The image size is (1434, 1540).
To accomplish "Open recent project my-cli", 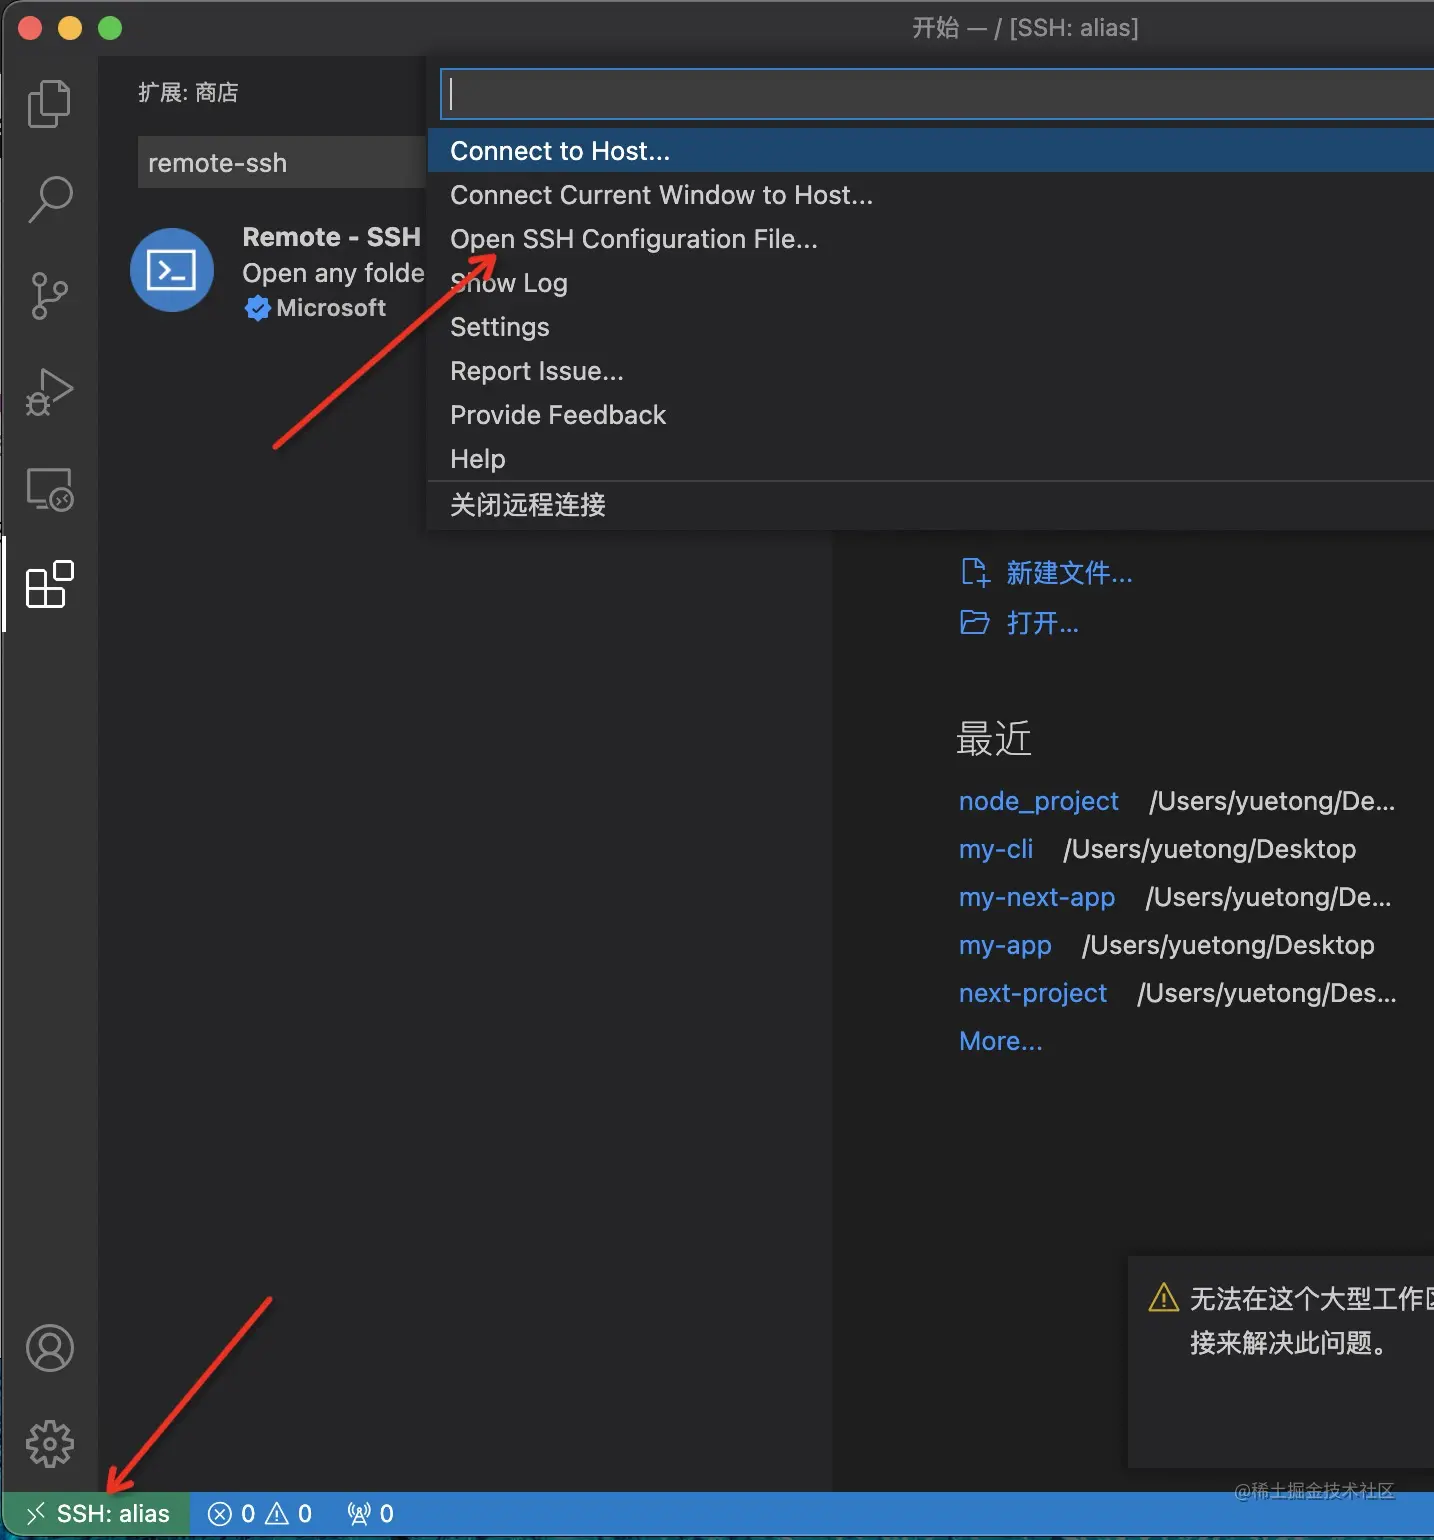I will coord(995,849).
